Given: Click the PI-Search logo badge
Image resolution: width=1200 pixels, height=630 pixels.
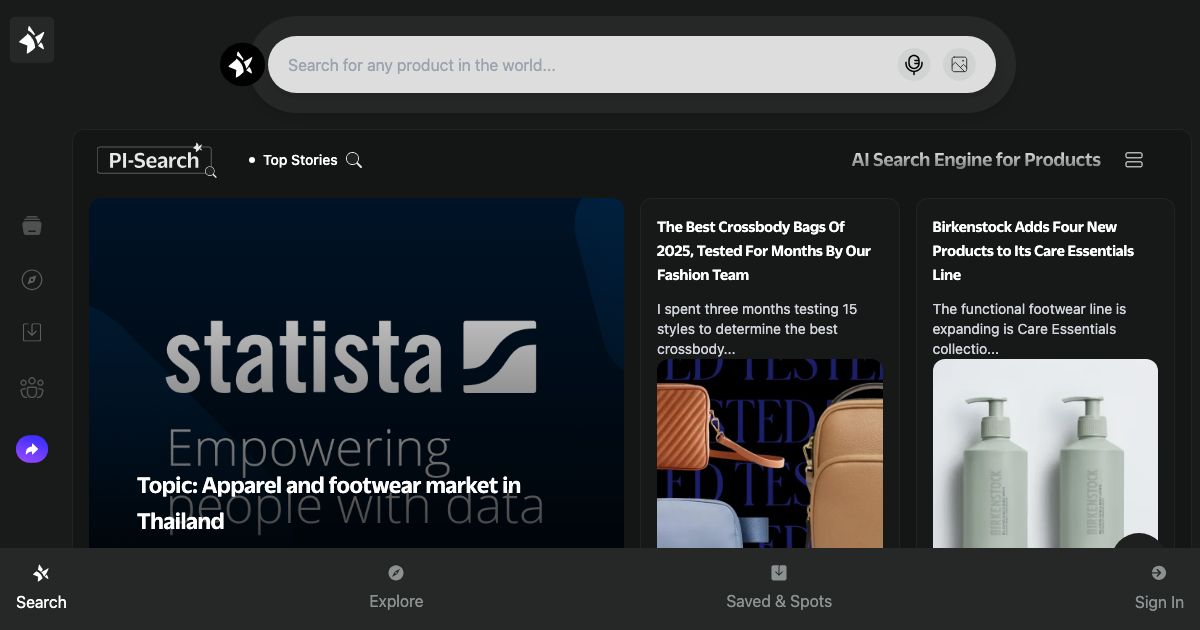Looking at the screenshot, I should pyautogui.click(x=157, y=160).
